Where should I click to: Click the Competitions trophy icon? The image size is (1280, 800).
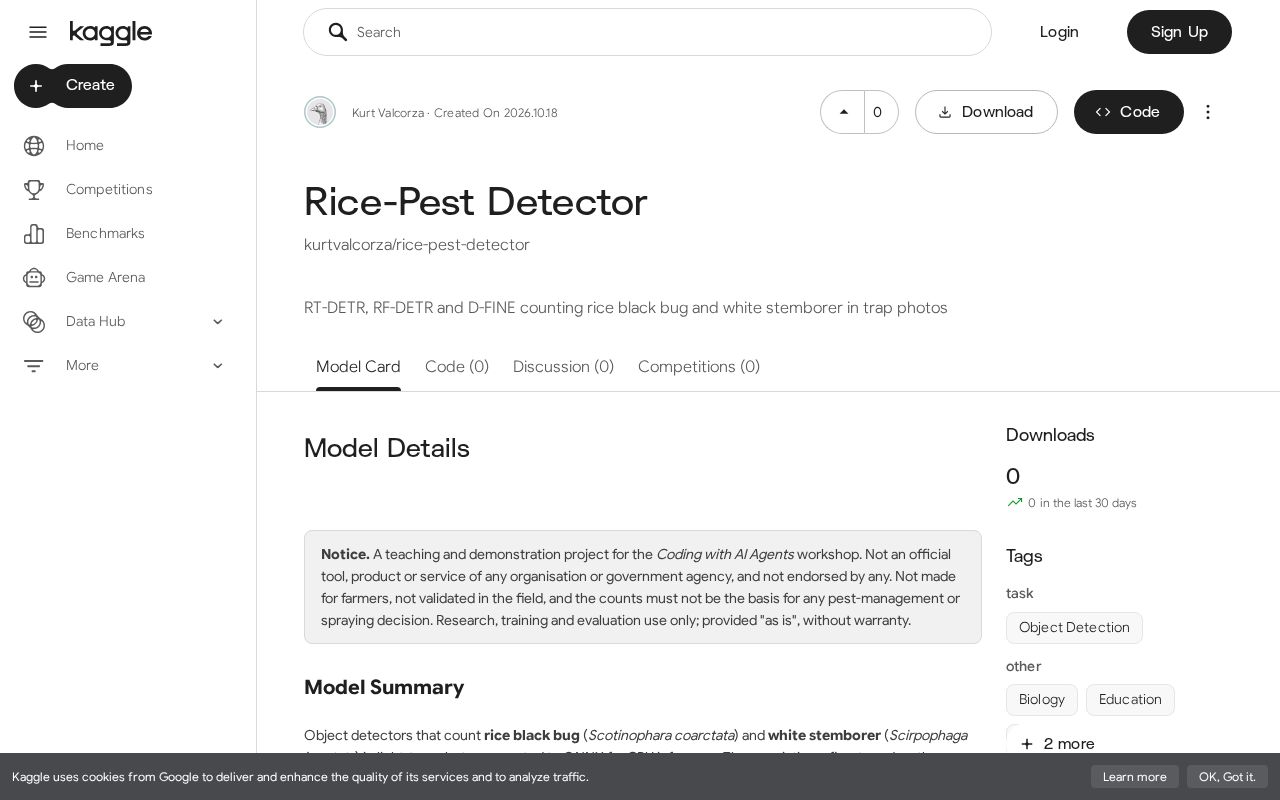point(34,190)
